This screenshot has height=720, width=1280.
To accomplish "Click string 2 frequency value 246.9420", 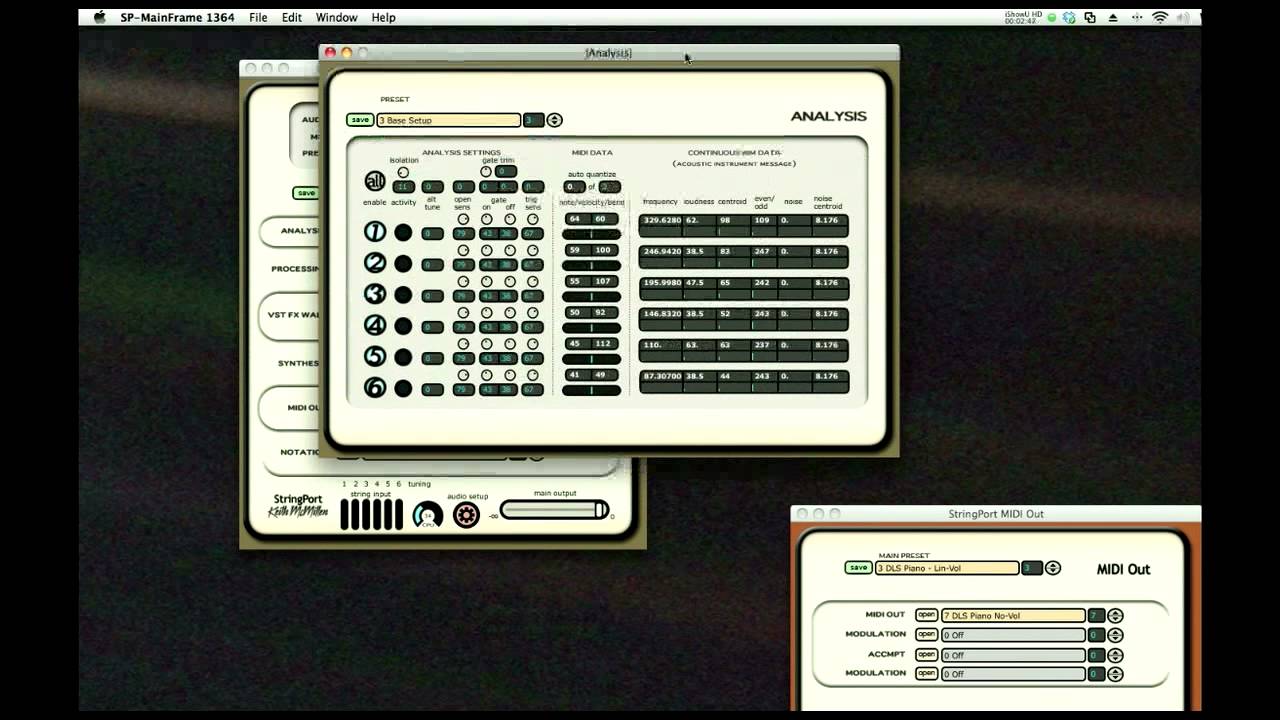I will [x=662, y=251].
